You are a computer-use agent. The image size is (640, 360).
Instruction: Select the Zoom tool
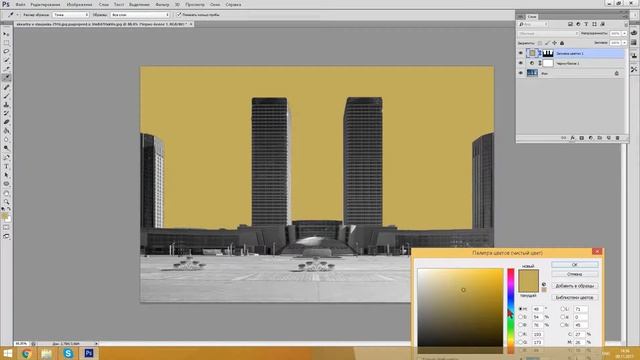[x=6, y=202]
